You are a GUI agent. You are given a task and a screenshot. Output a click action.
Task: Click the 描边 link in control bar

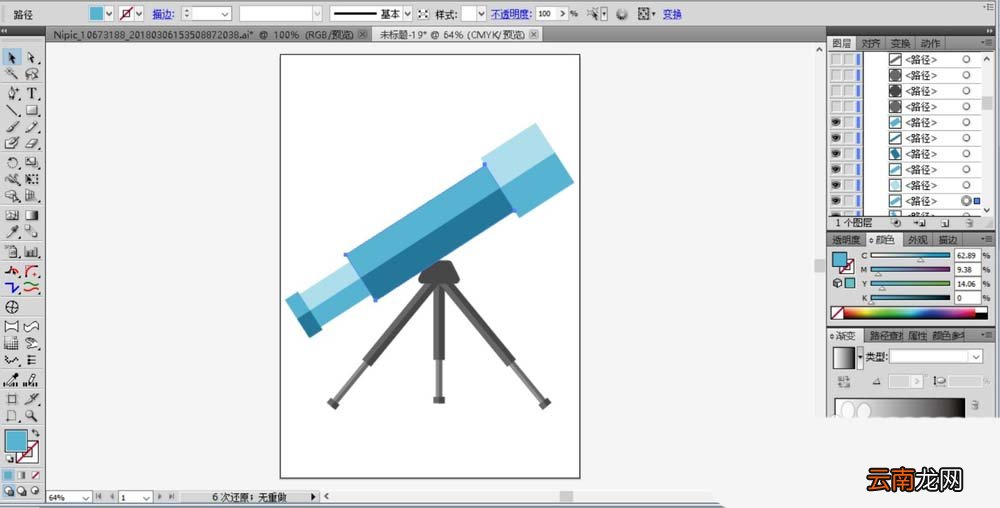[163, 13]
